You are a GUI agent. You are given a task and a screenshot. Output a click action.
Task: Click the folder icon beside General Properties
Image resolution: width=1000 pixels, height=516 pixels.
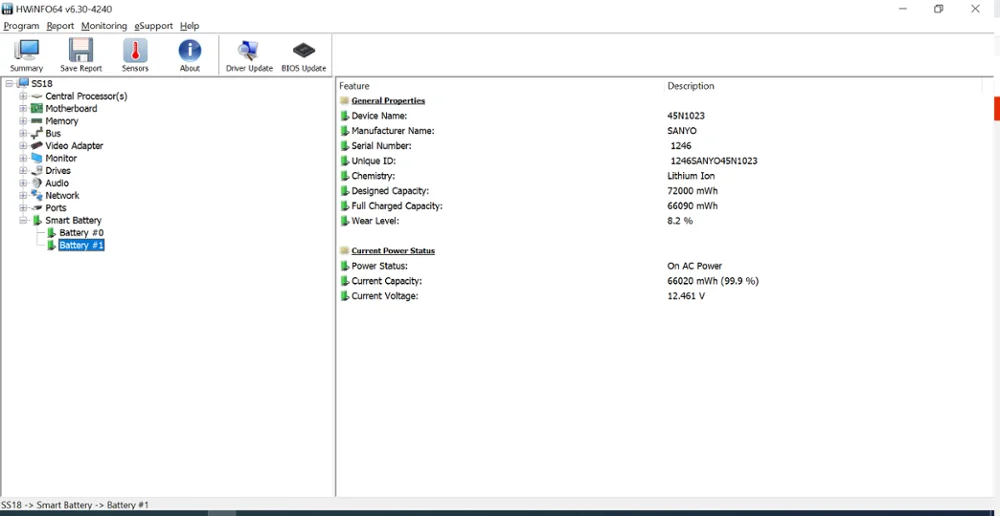pyautogui.click(x=344, y=101)
